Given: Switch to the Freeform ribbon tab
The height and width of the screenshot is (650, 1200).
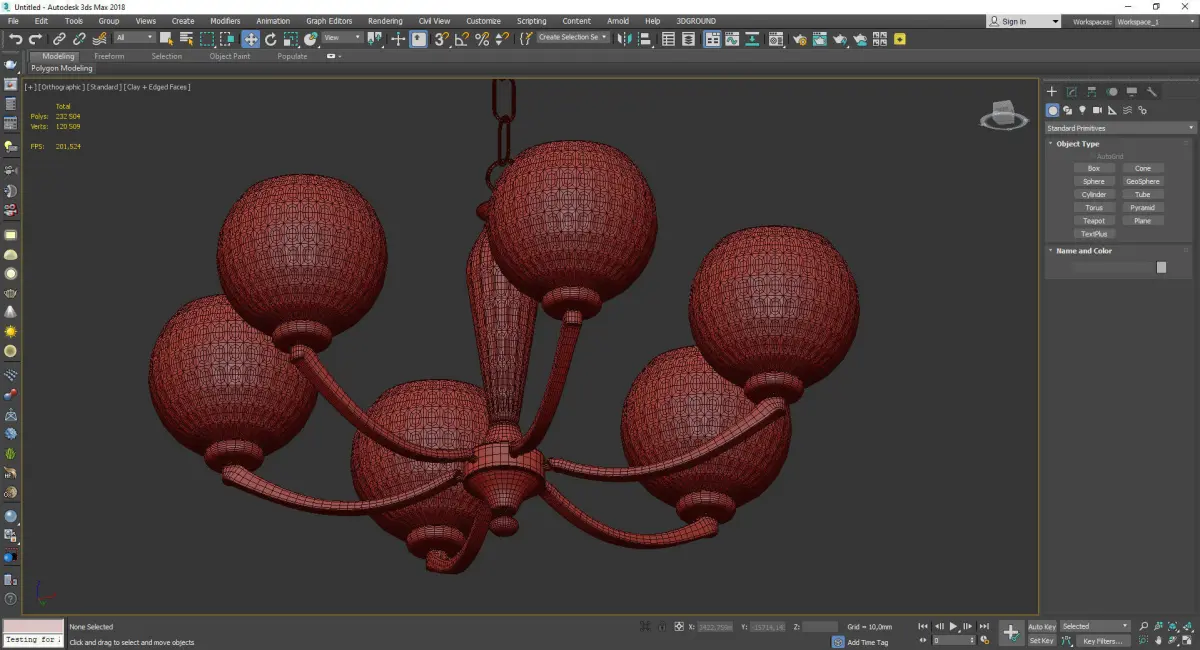Looking at the screenshot, I should (109, 56).
